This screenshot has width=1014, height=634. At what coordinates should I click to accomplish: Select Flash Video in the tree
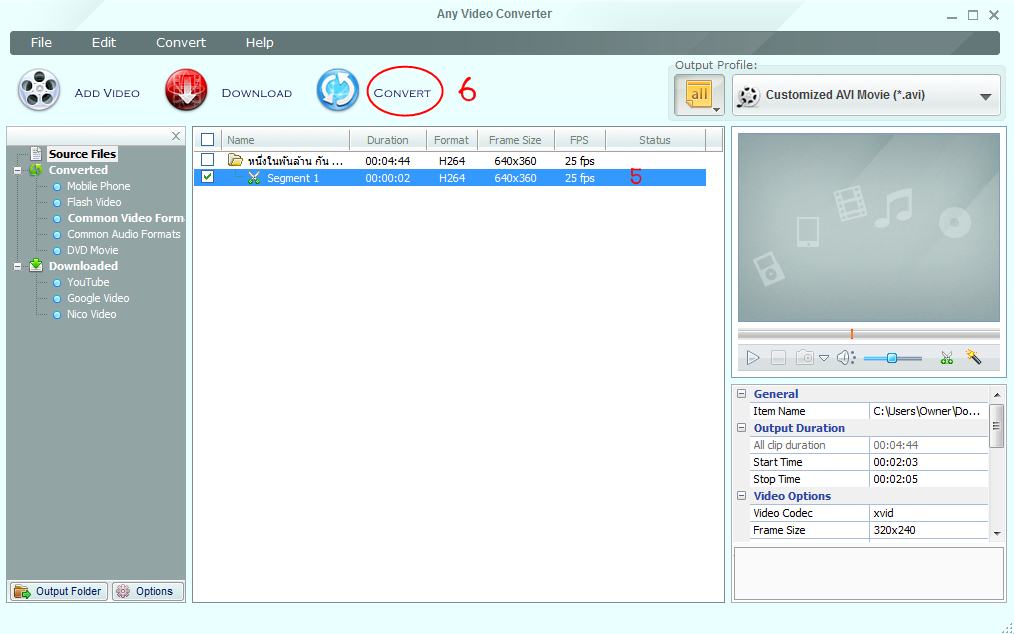coord(94,202)
